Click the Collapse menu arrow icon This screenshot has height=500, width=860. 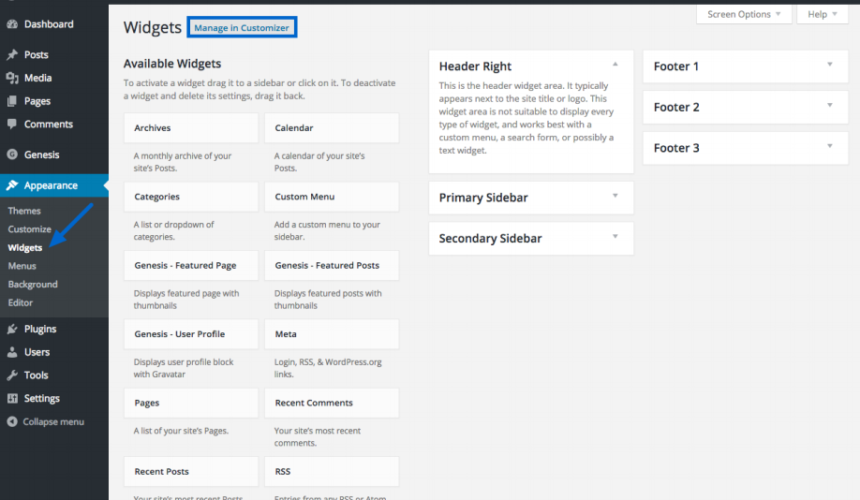12,422
